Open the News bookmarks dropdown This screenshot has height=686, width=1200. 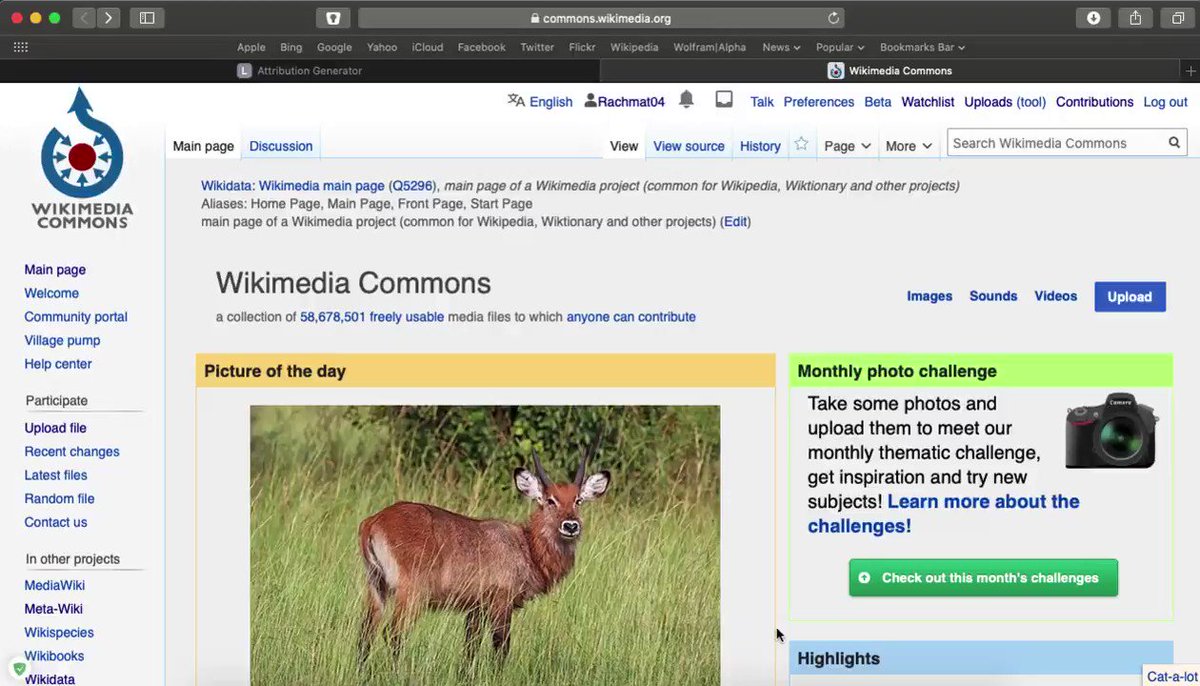tap(781, 47)
